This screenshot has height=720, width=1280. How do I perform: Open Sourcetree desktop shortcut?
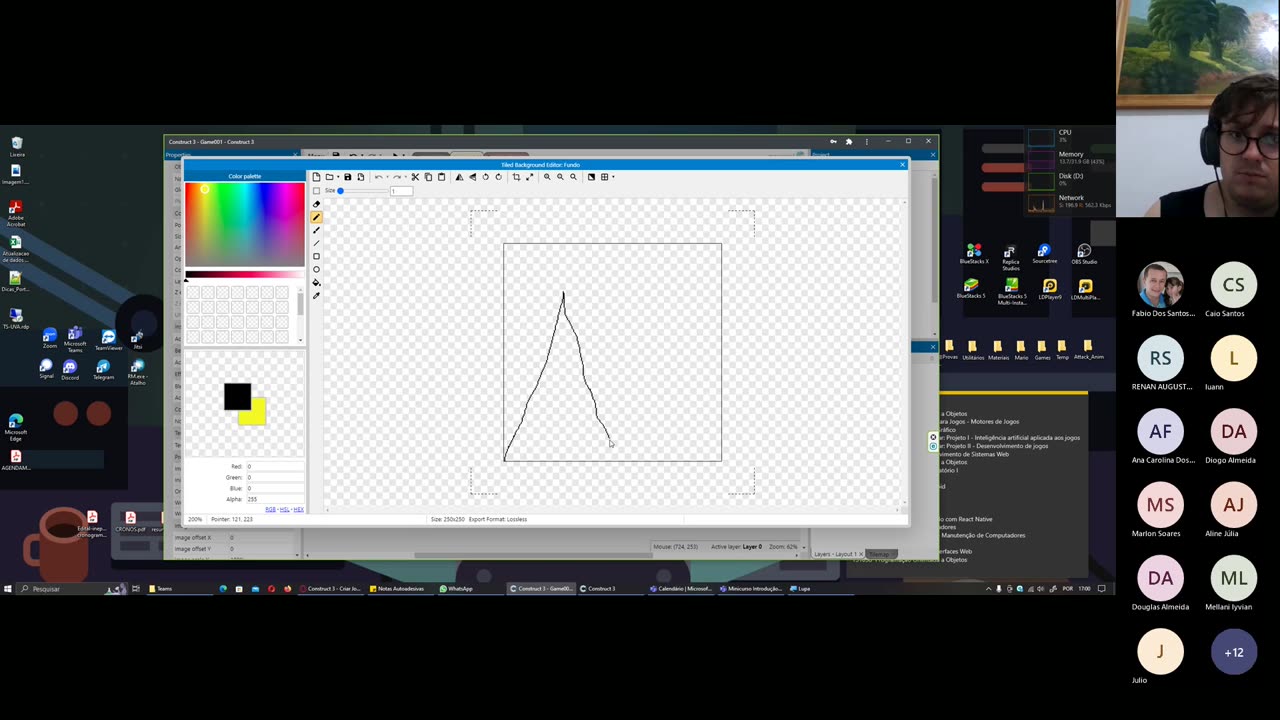(1044, 254)
